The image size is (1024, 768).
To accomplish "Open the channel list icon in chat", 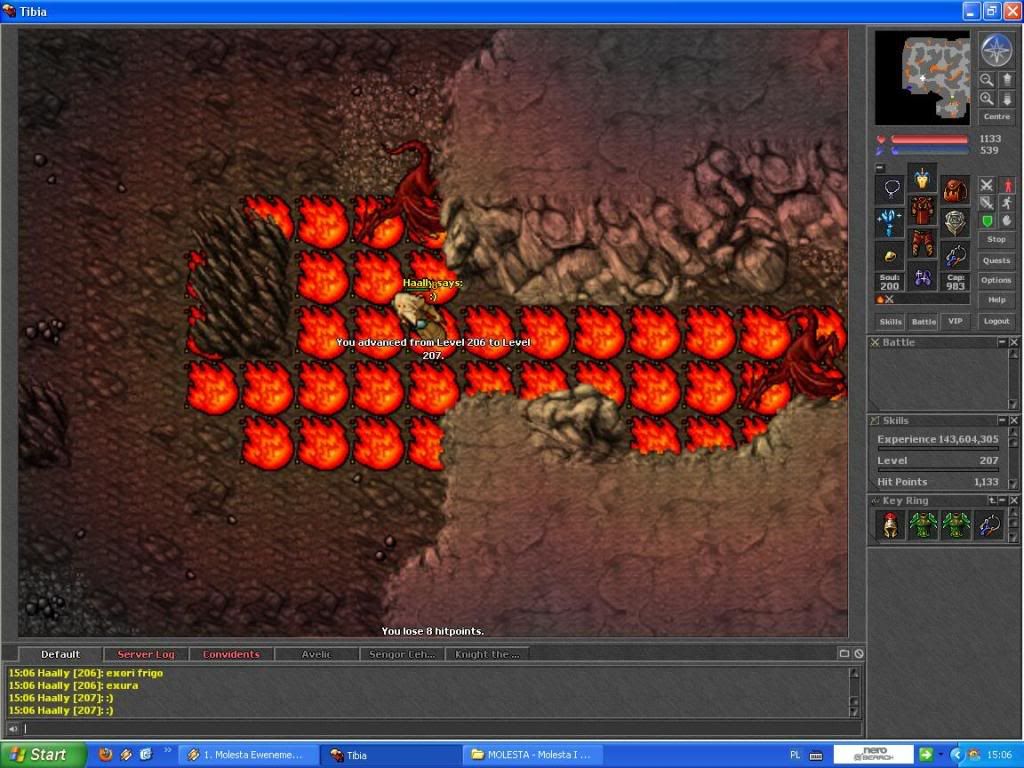I will (x=844, y=654).
